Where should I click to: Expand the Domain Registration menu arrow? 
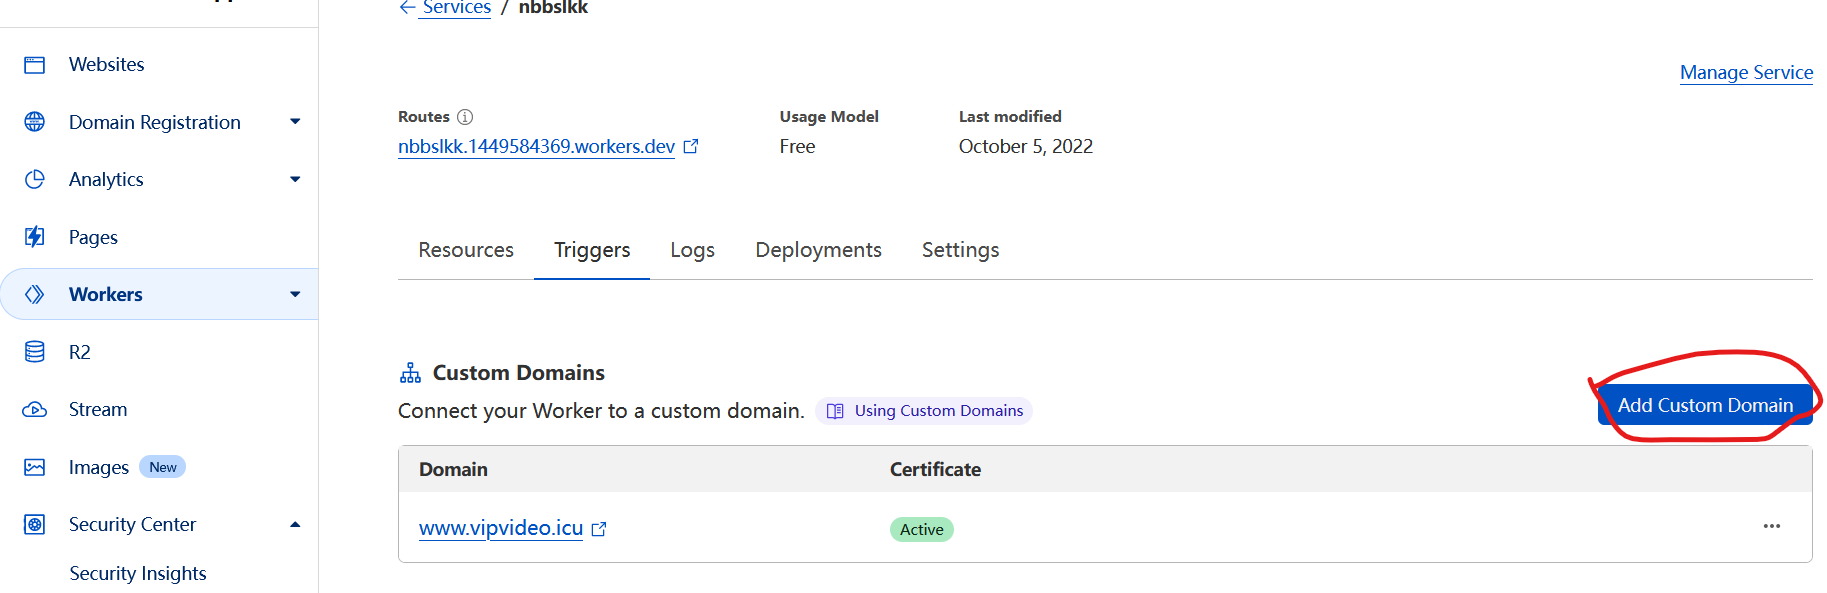click(x=295, y=122)
